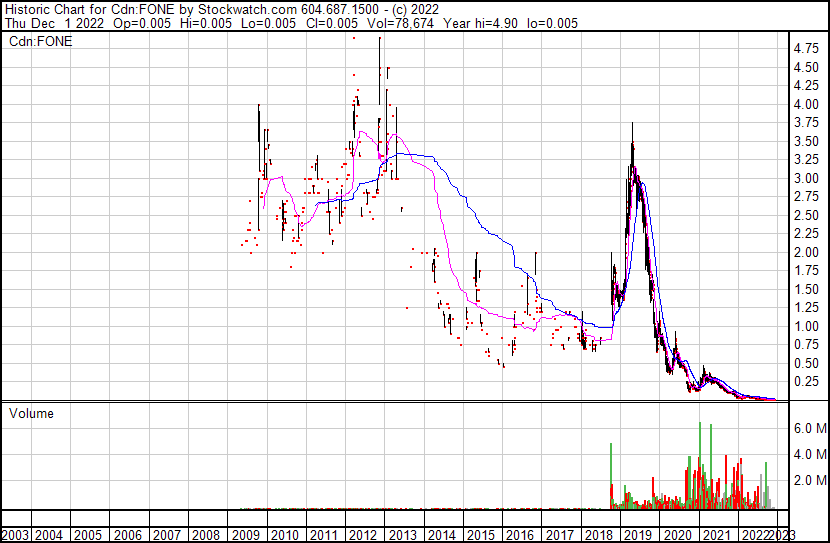Click the 2019 price peak on chart
830x543 pixels.
tap(631, 123)
